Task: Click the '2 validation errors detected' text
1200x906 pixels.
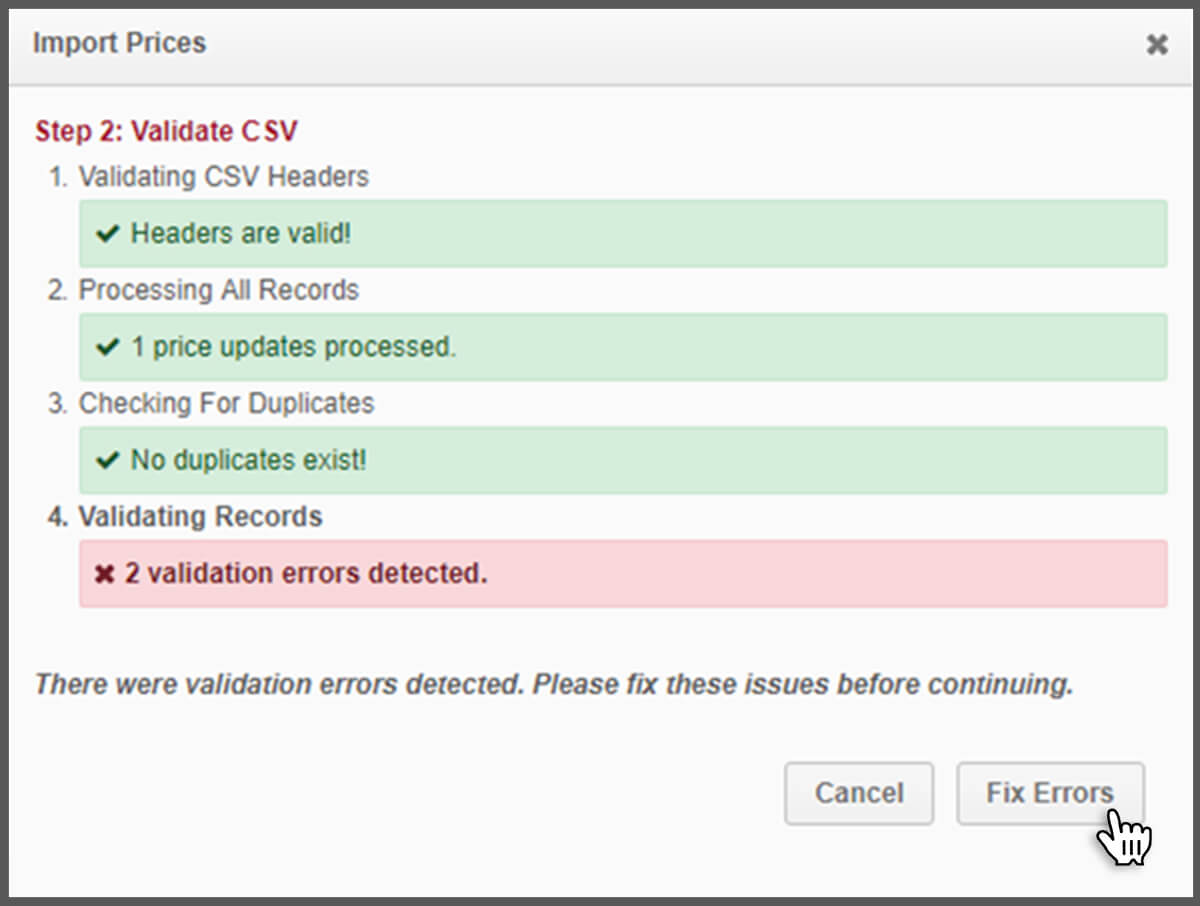Action: tap(307, 573)
